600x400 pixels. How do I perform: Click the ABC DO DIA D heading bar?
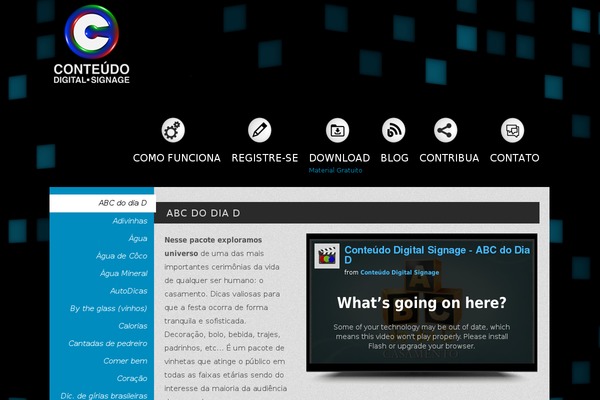click(347, 213)
